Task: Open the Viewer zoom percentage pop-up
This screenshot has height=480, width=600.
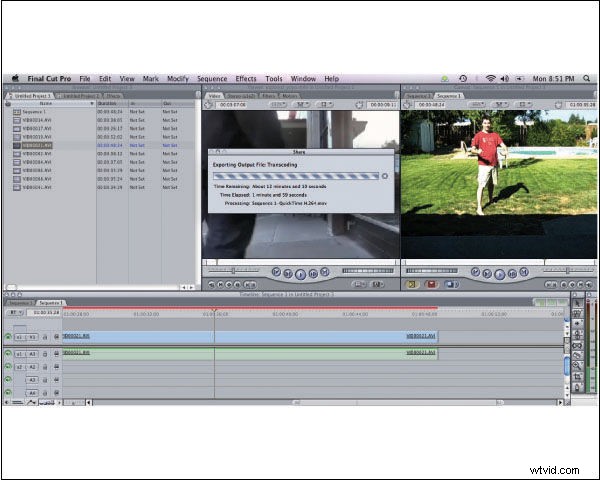Action: tap(278, 104)
